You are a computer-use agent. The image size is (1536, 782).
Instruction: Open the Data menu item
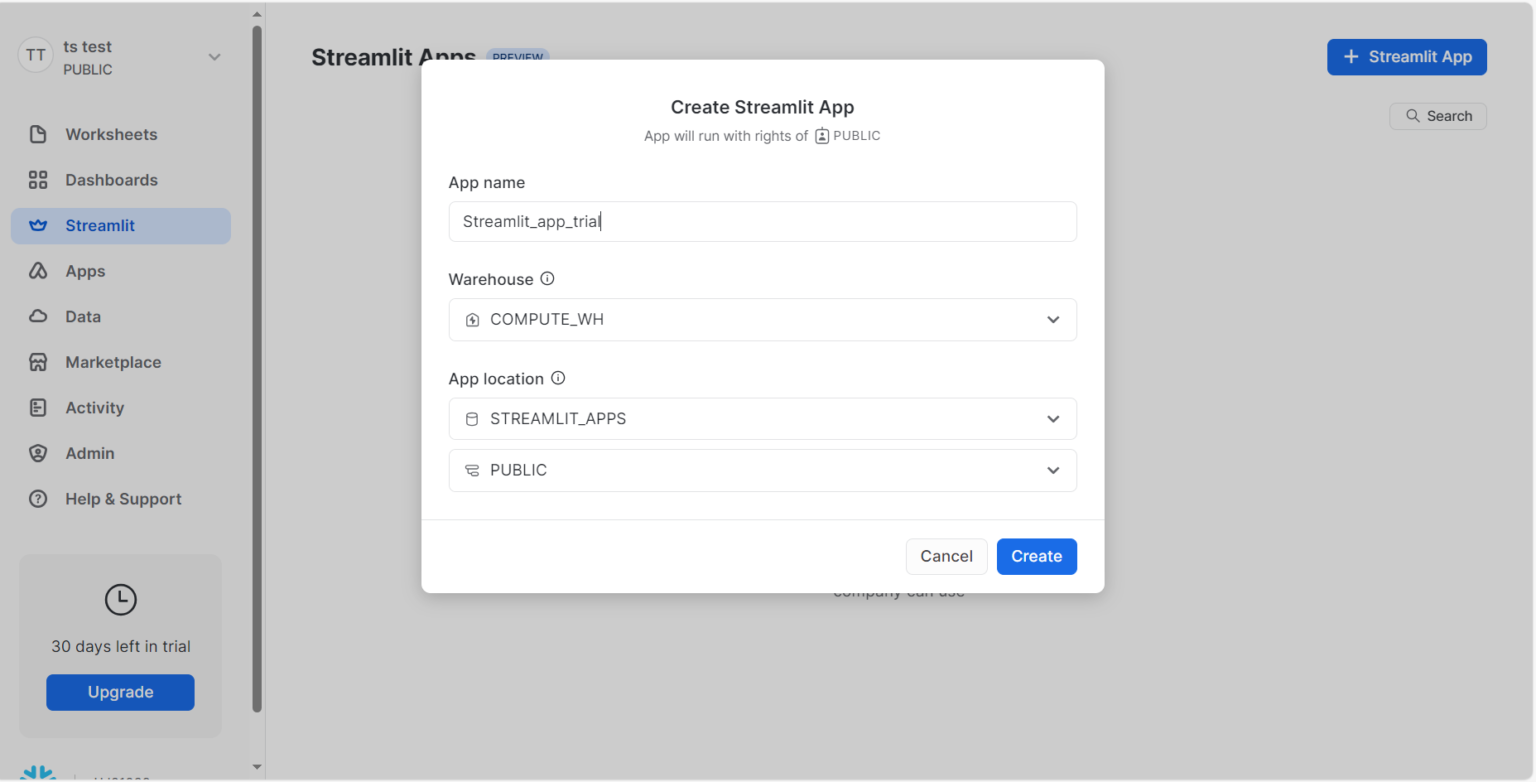coord(83,317)
